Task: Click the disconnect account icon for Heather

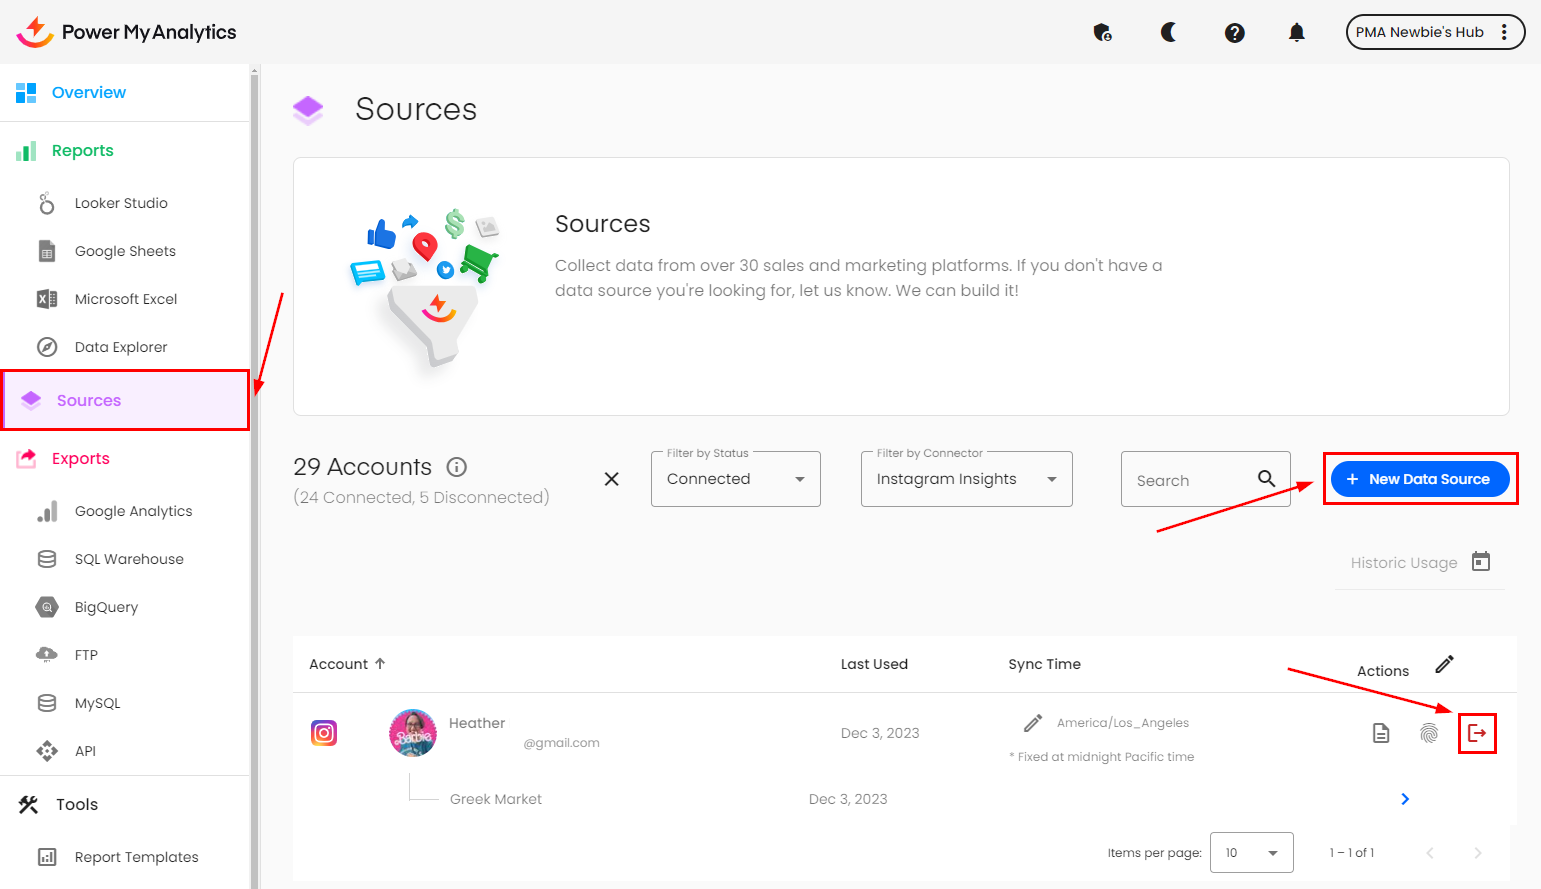Action: tap(1477, 733)
